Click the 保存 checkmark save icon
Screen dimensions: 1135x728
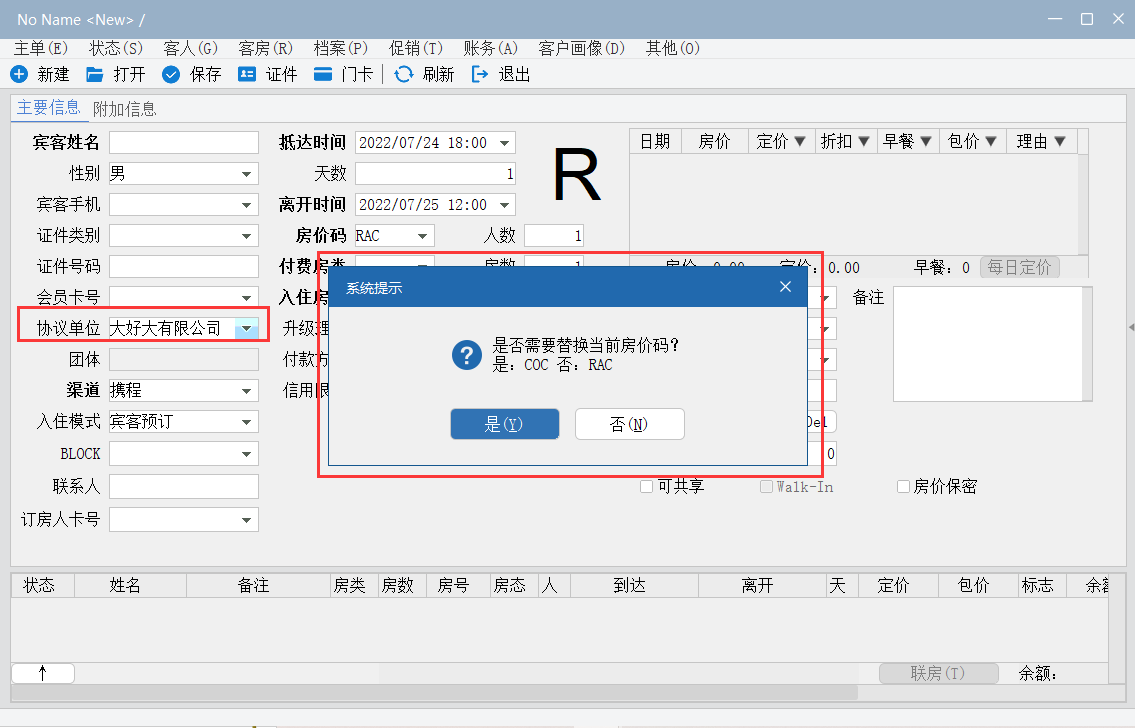tap(171, 74)
